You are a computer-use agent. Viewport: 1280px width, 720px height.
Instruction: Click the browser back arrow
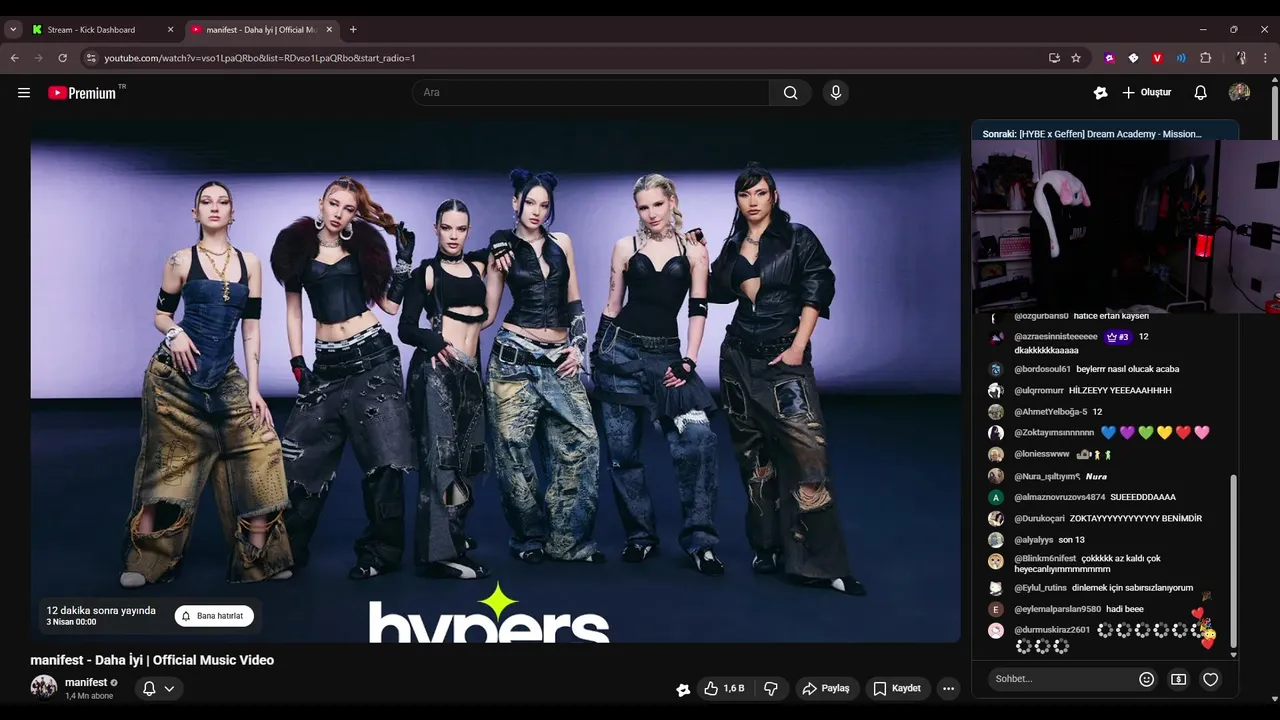[x=15, y=58]
